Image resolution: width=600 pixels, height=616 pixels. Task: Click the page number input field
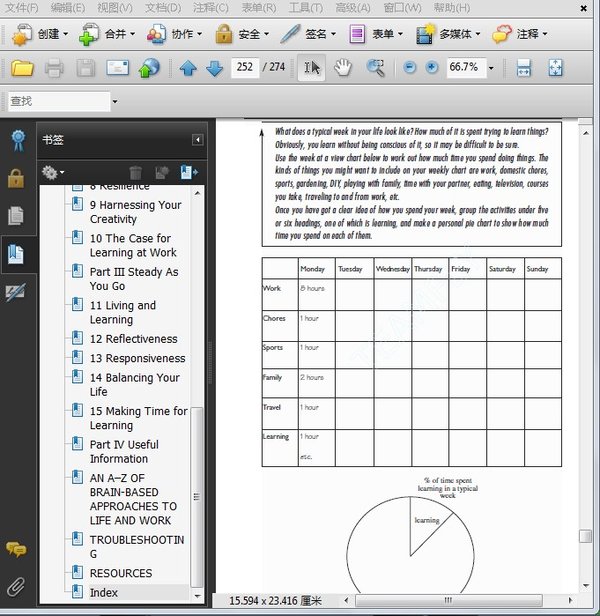point(245,68)
